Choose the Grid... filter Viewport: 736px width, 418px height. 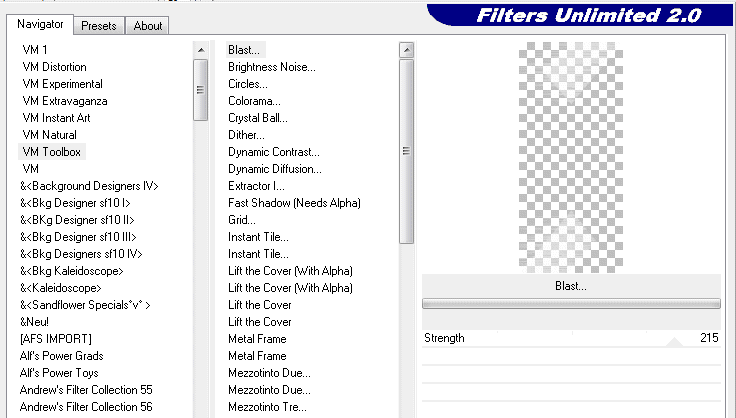(x=242, y=220)
